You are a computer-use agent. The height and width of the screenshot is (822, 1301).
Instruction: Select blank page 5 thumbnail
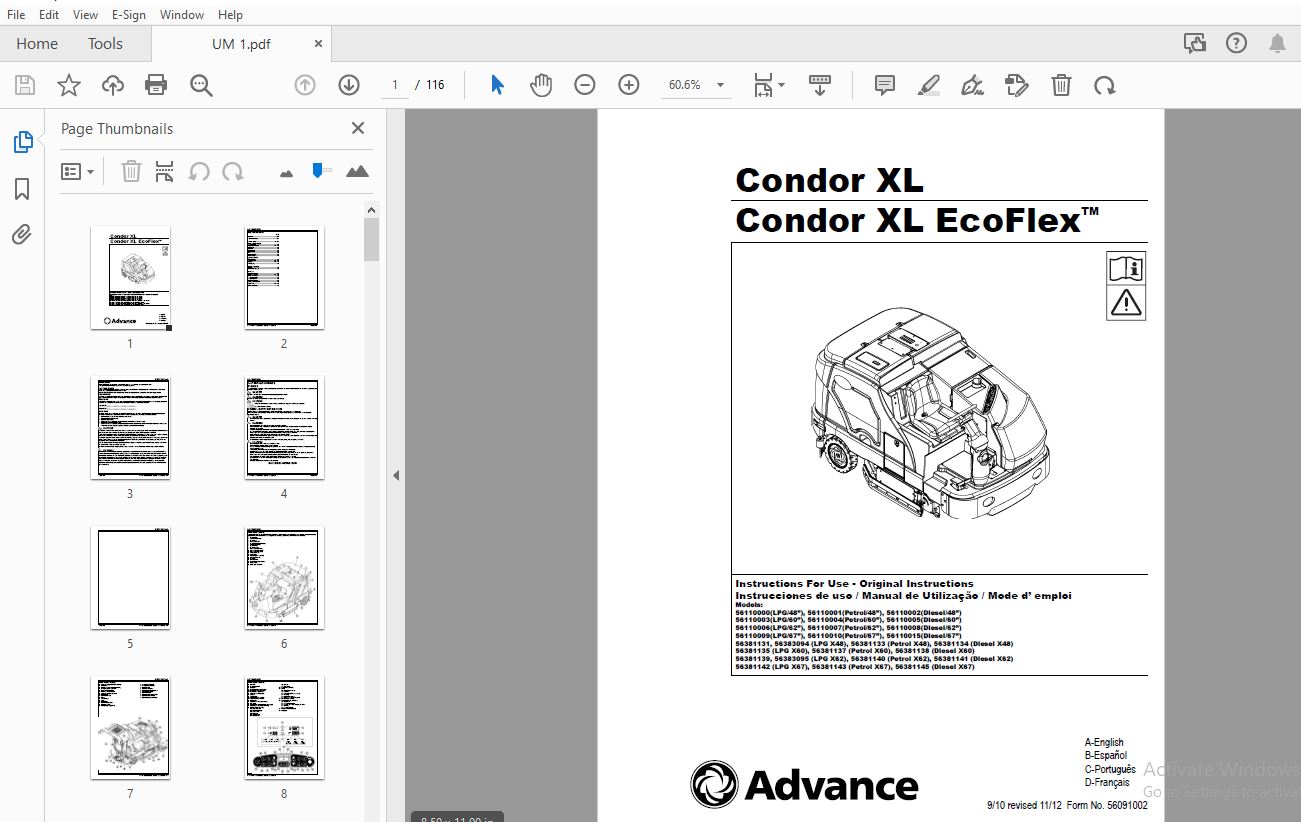(130, 578)
